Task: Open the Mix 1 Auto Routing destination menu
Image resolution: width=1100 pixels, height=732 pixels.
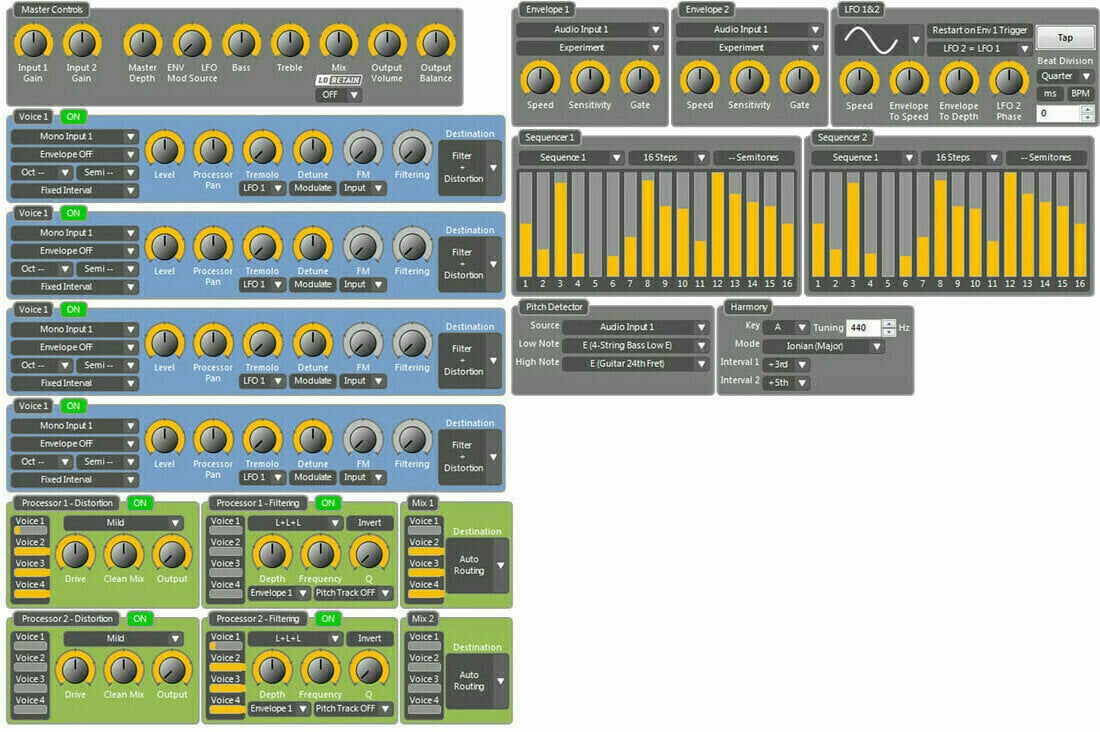Action: (x=477, y=565)
